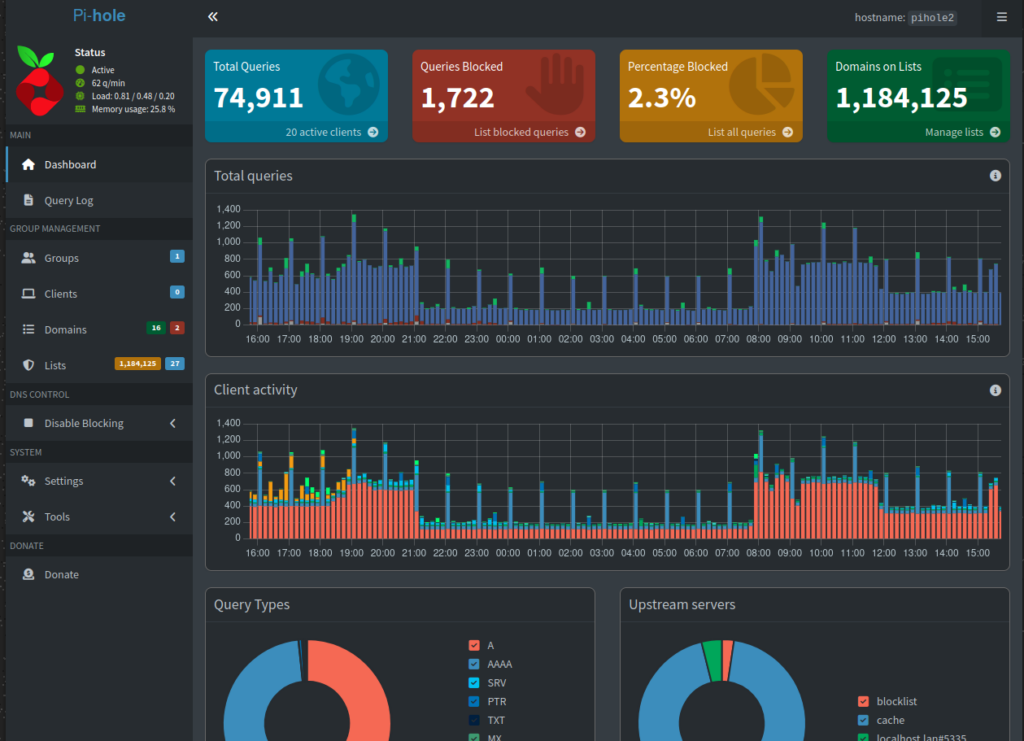Viewport: 1024px width, 741px height.
Task: Click List all queries link
Action: coord(741,132)
